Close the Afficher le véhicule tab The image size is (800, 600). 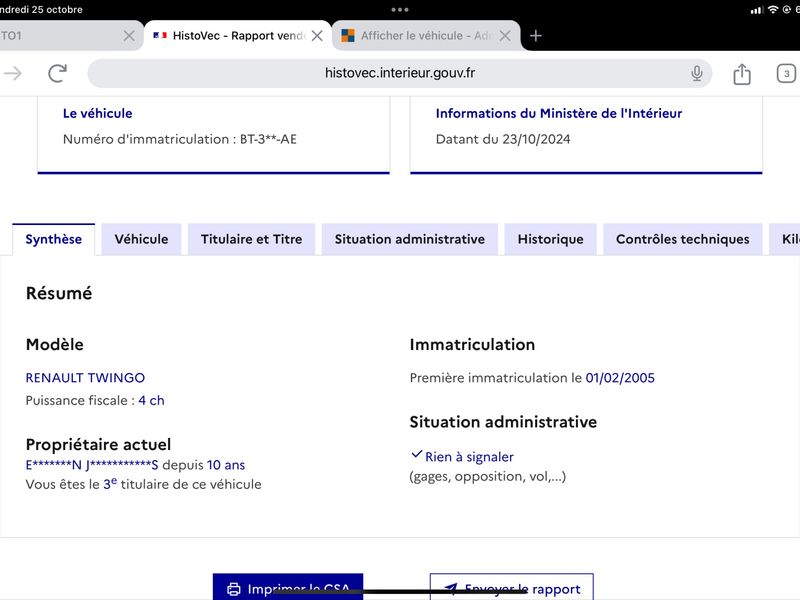(x=505, y=36)
